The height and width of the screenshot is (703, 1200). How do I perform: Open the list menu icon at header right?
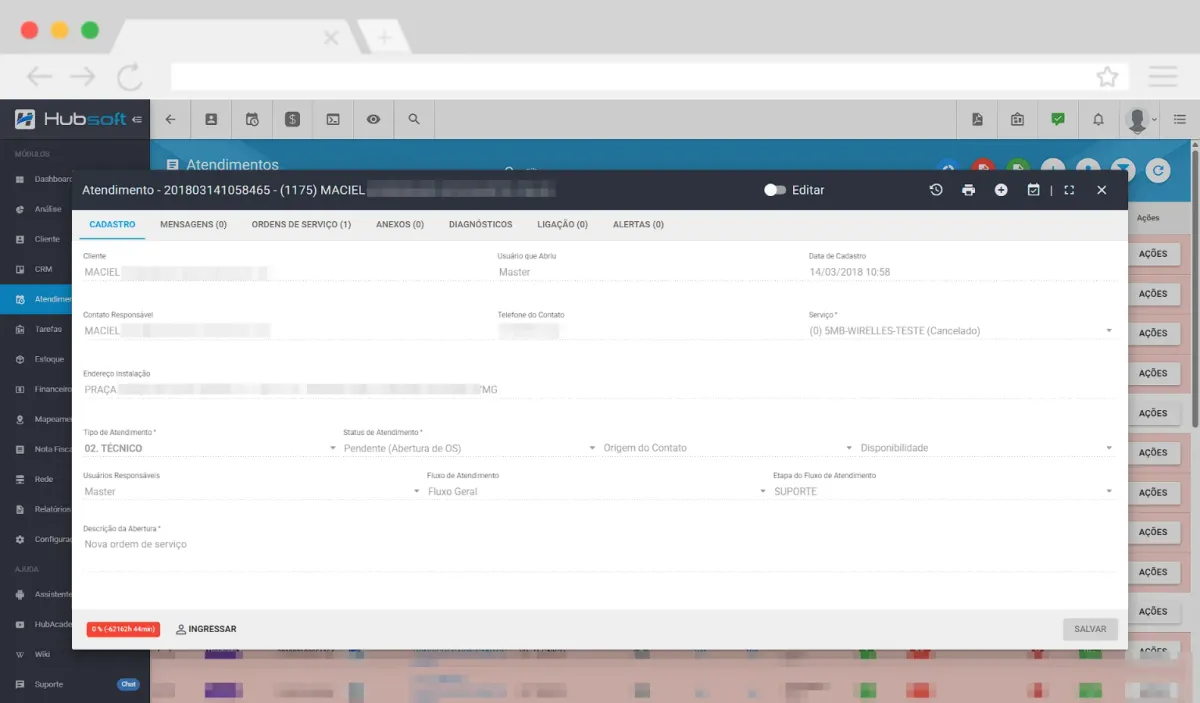(1180, 119)
